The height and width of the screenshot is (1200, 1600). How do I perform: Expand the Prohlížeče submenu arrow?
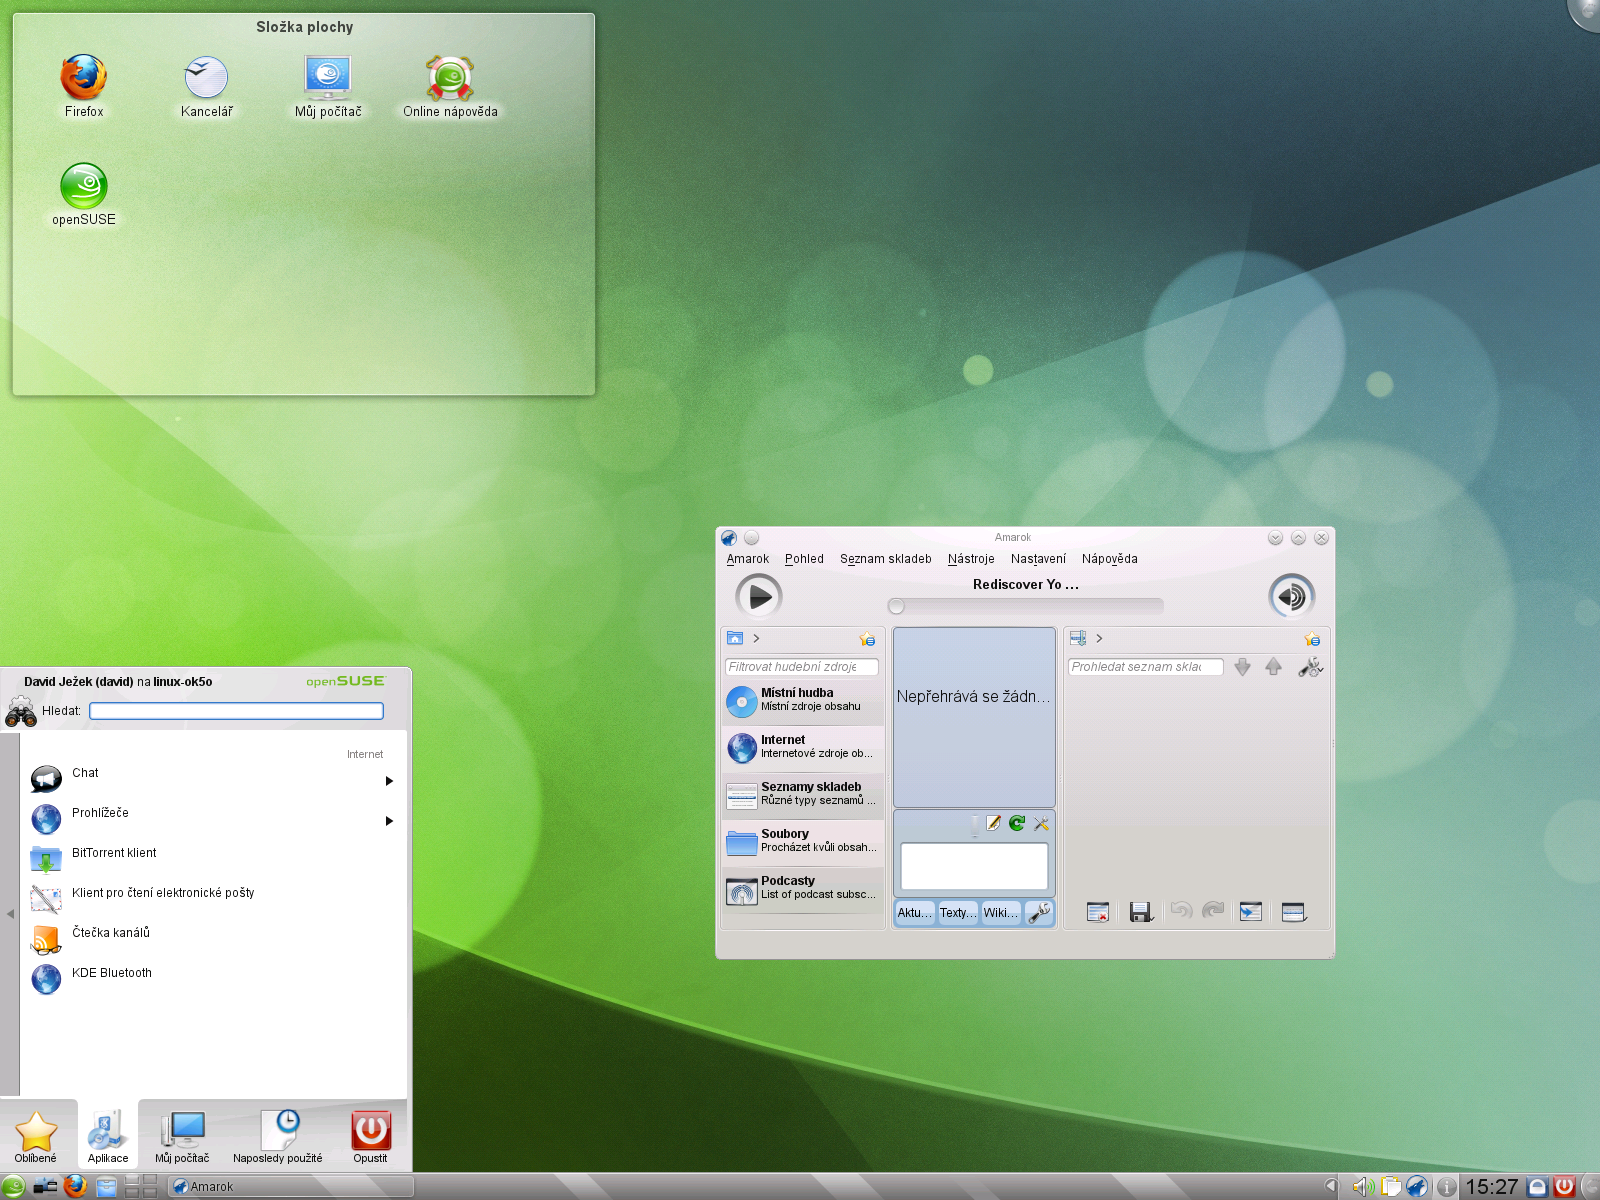click(389, 821)
